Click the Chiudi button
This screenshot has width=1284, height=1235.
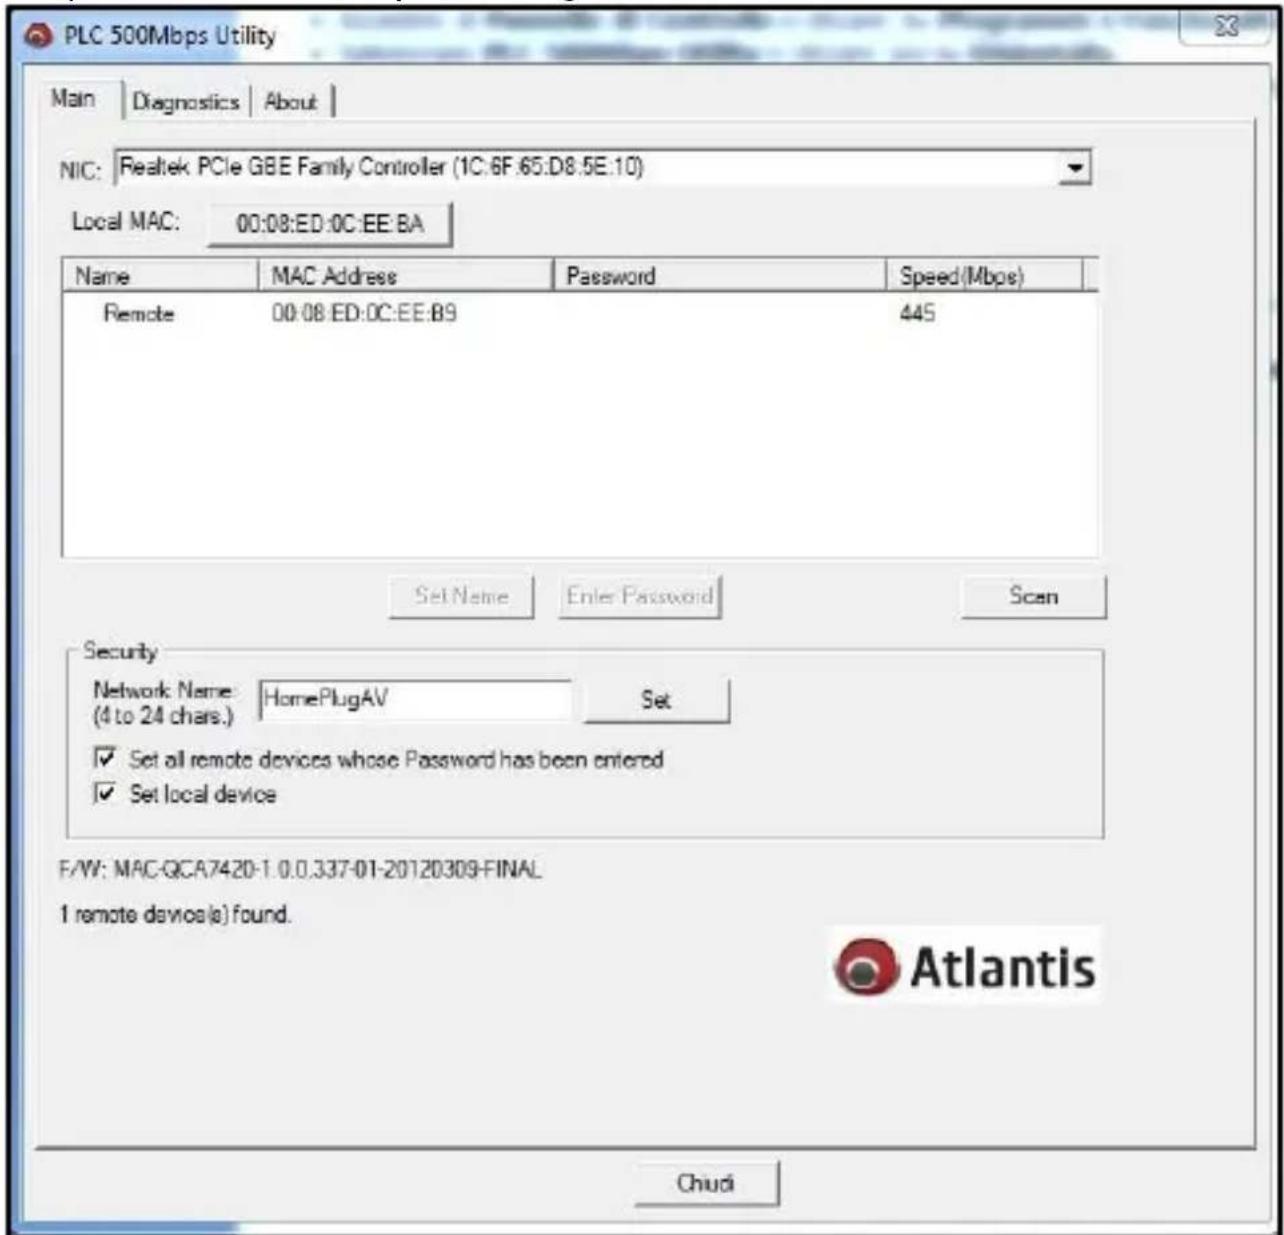tap(706, 1184)
